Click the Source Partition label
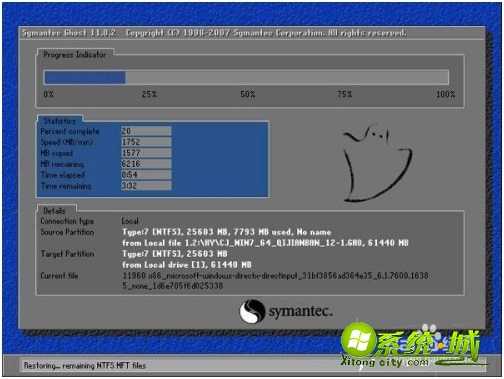Viewport: 504px width, 379px height. (67, 232)
